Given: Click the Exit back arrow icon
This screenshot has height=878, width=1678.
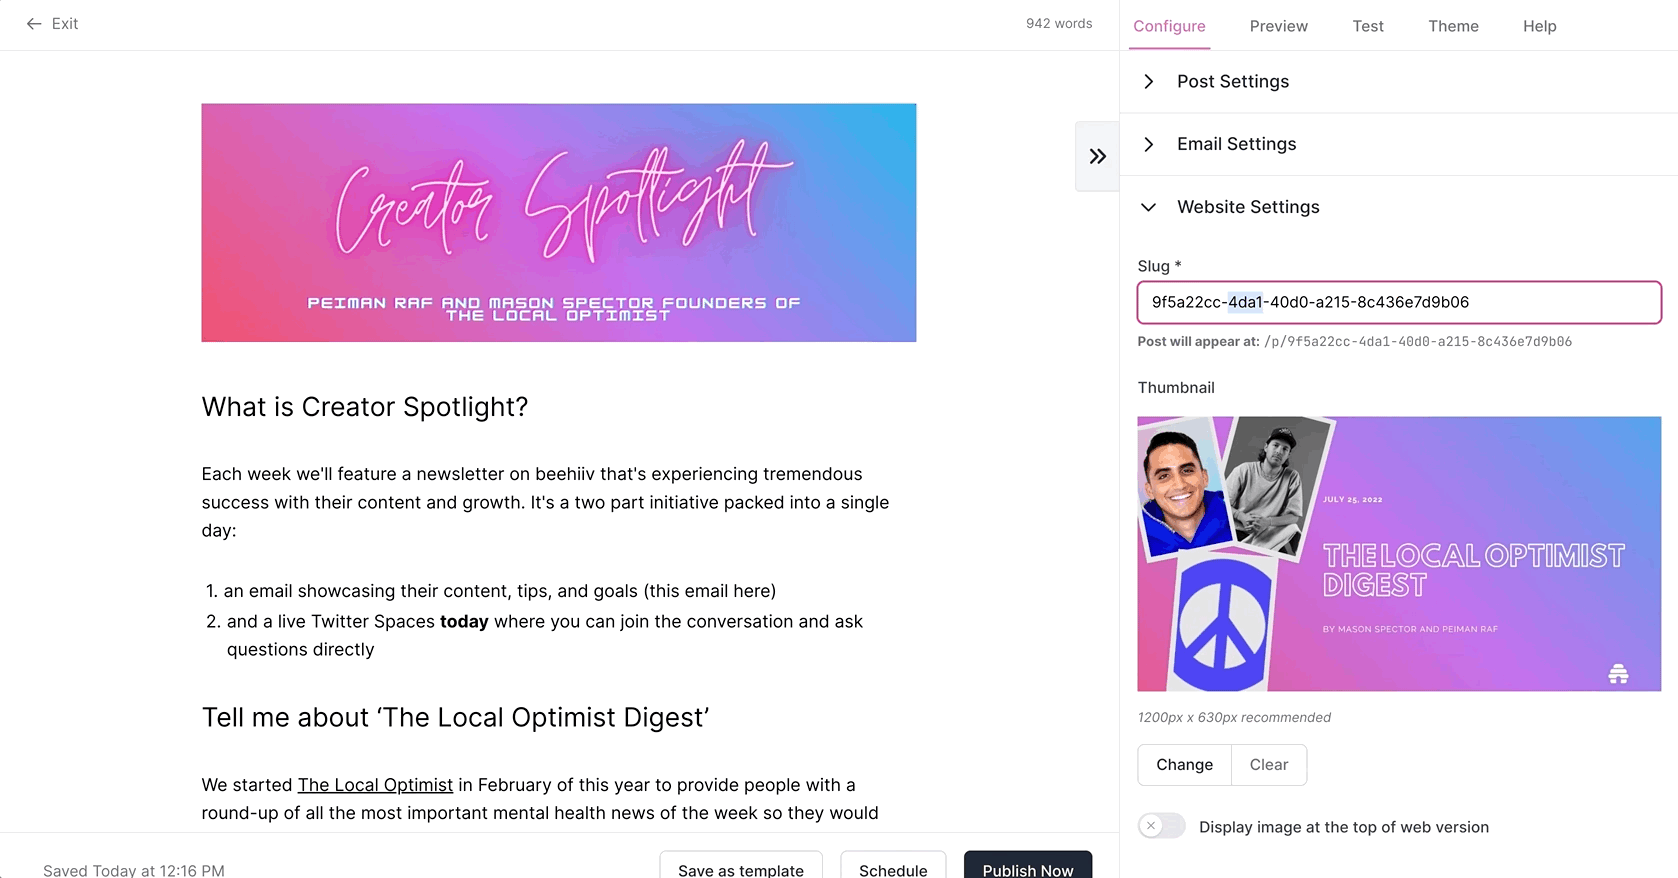Looking at the screenshot, I should [34, 24].
